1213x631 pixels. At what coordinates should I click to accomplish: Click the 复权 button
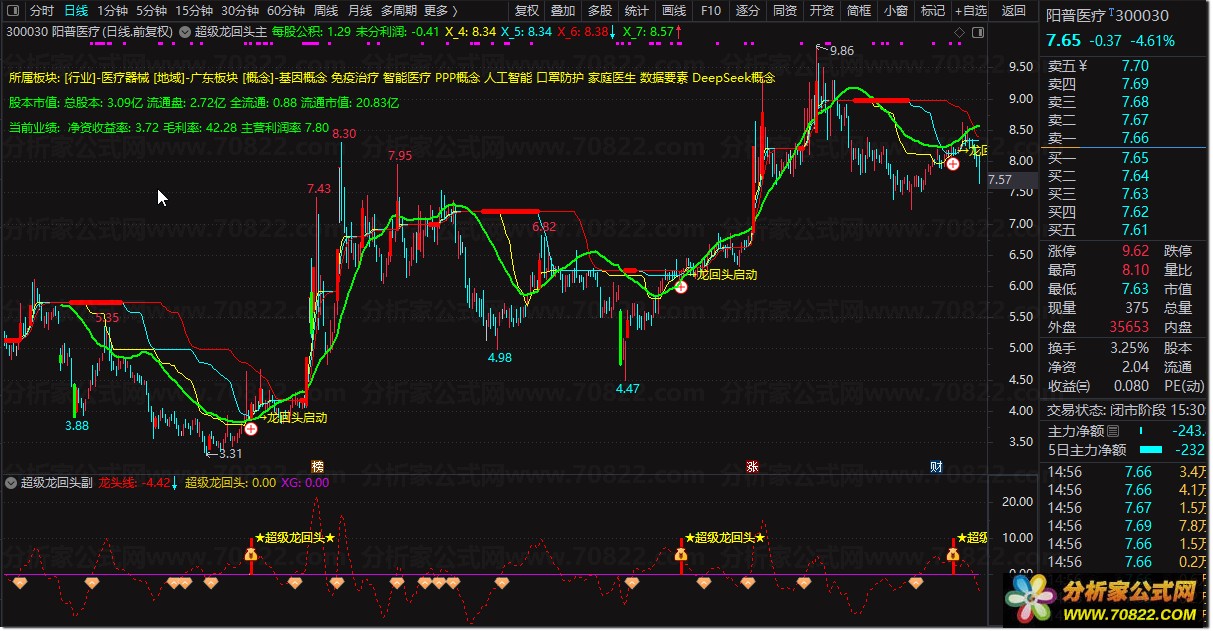(x=527, y=11)
